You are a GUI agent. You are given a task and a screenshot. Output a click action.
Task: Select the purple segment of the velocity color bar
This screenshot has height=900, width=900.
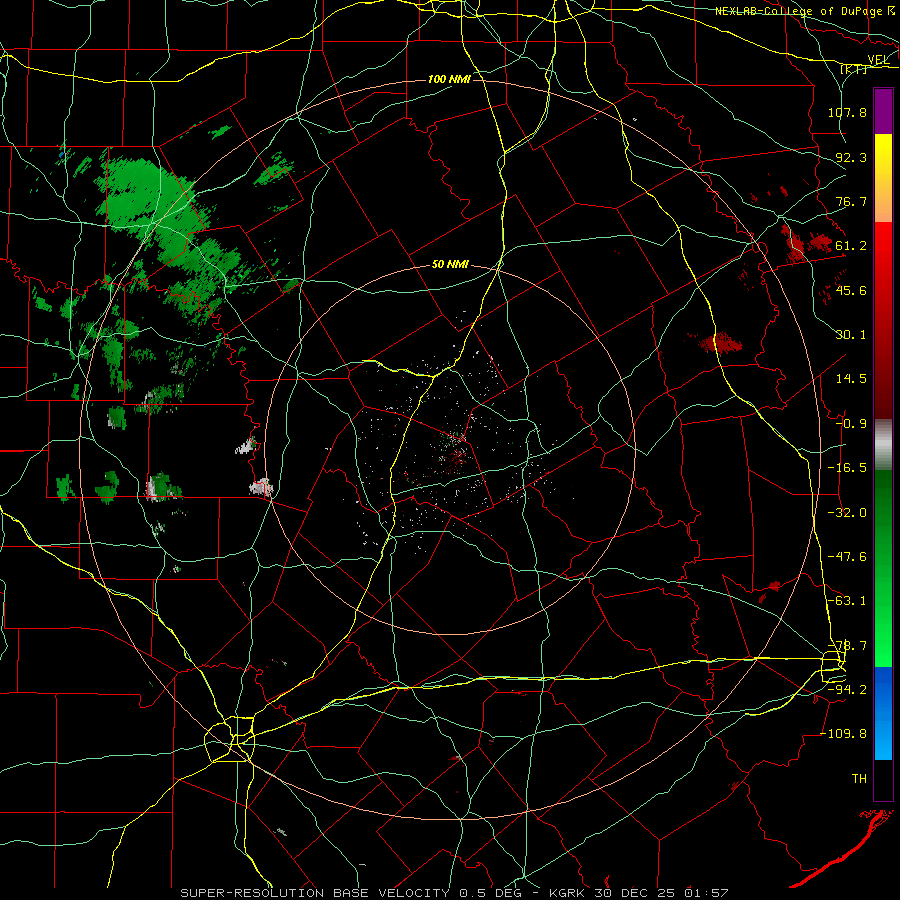point(883,111)
